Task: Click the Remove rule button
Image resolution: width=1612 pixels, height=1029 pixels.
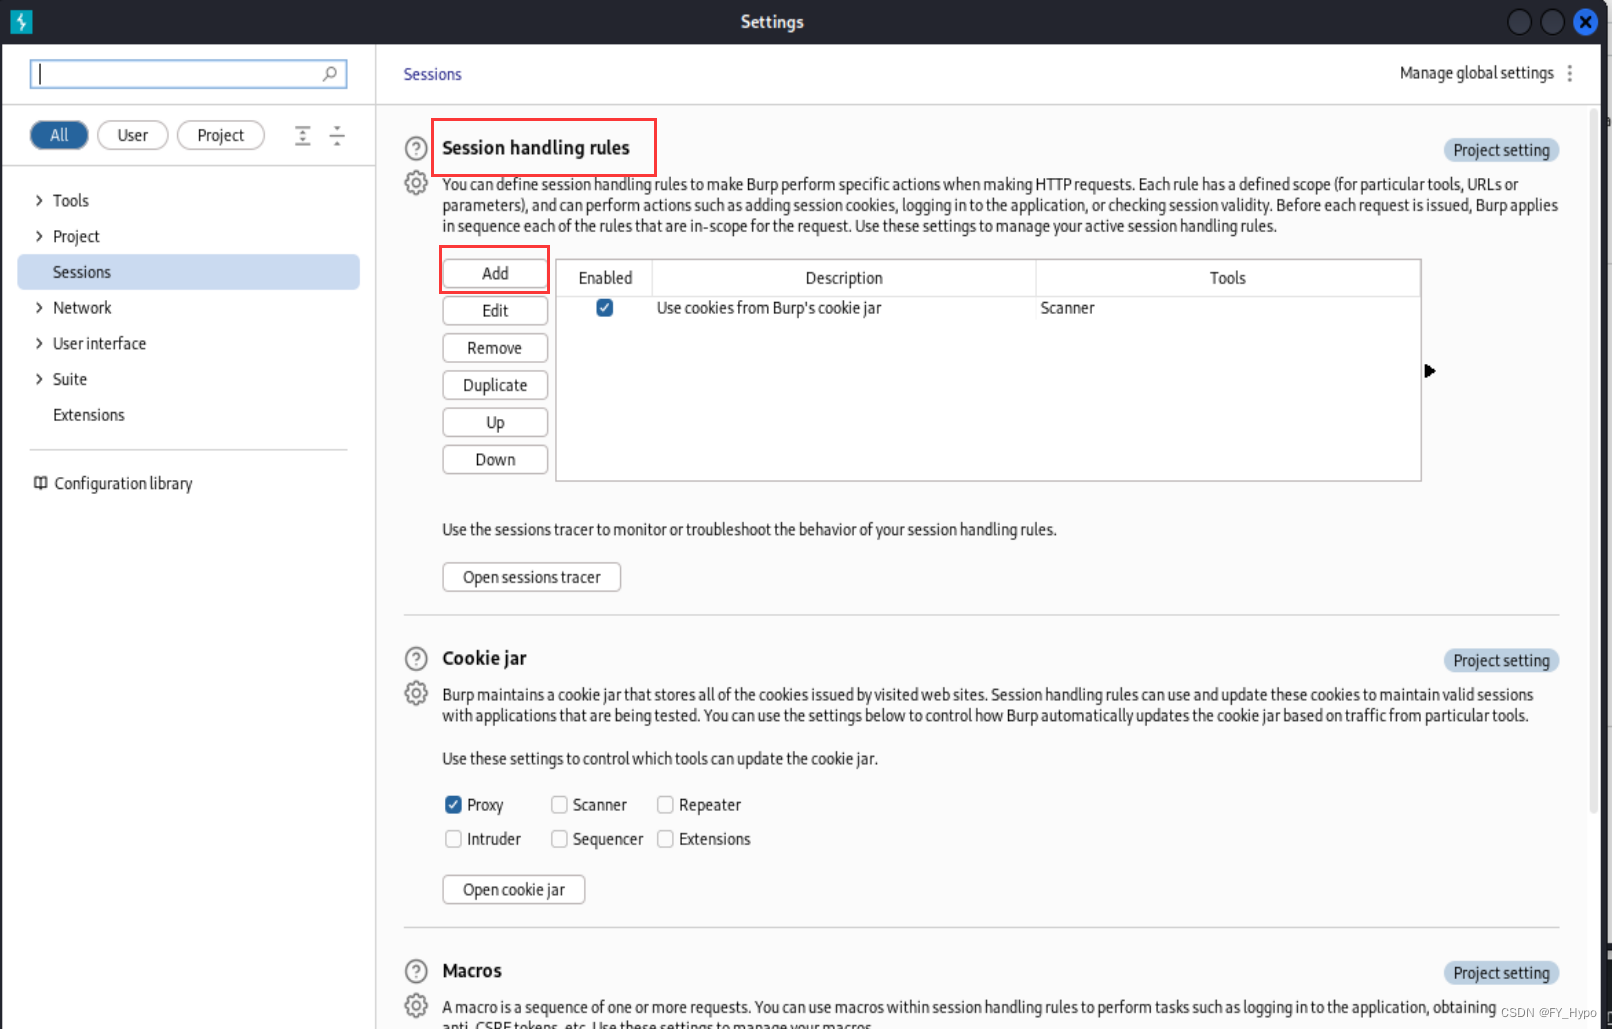Action: tap(495, 348)
